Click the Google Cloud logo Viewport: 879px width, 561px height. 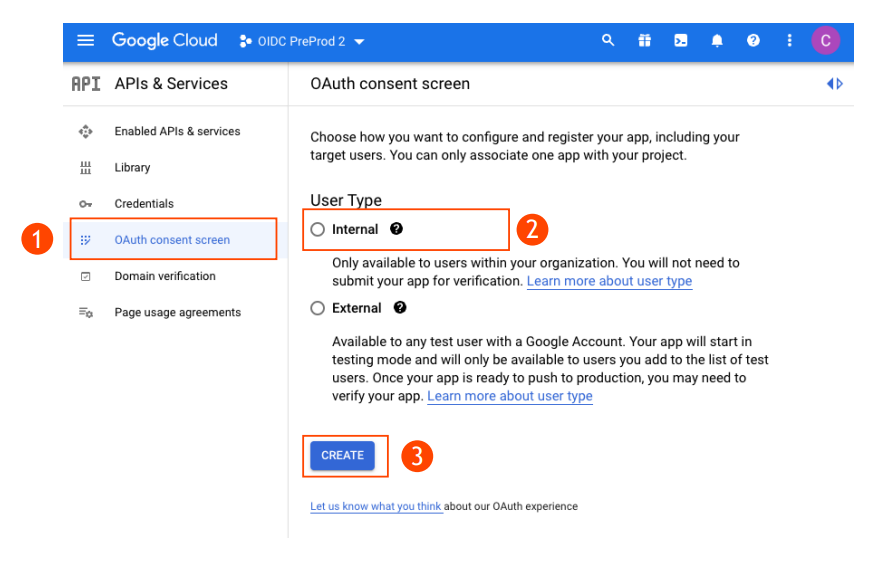click(164, 41)
